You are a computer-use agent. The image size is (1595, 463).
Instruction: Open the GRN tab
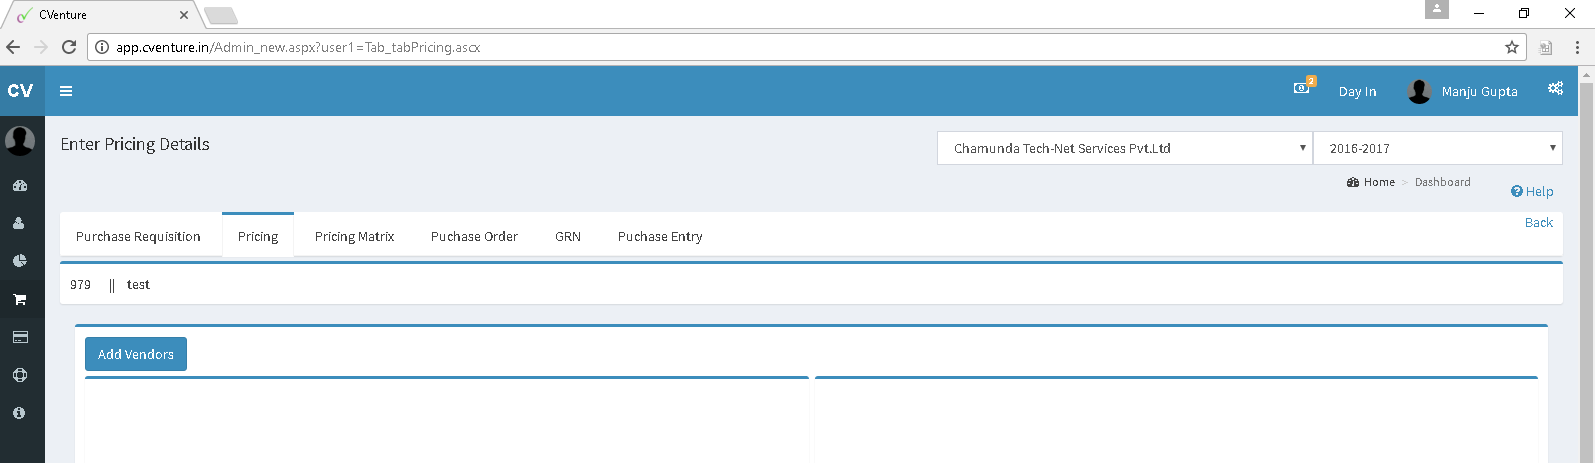568,236
